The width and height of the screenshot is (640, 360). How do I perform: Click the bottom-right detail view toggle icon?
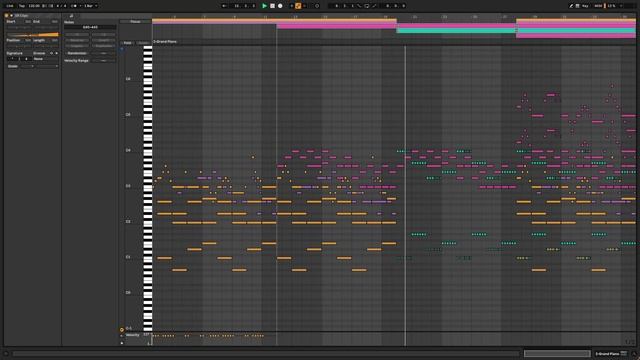tap(634, 354)
